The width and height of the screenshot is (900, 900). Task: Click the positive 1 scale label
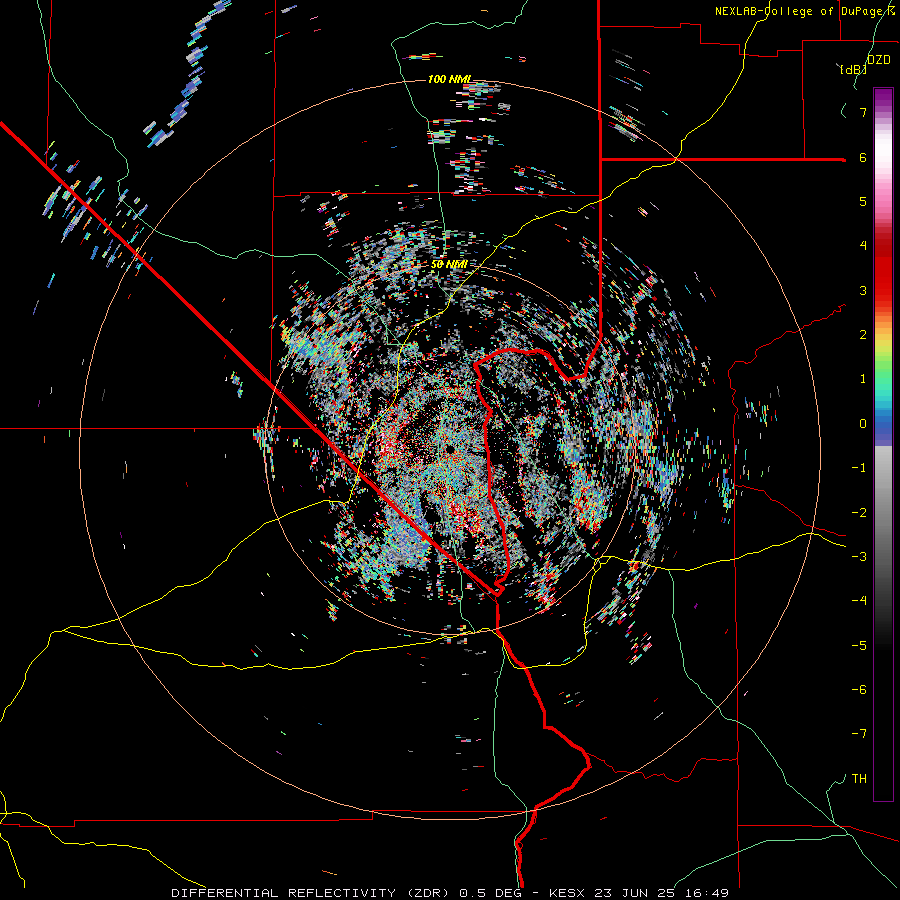tap(863, 379)
